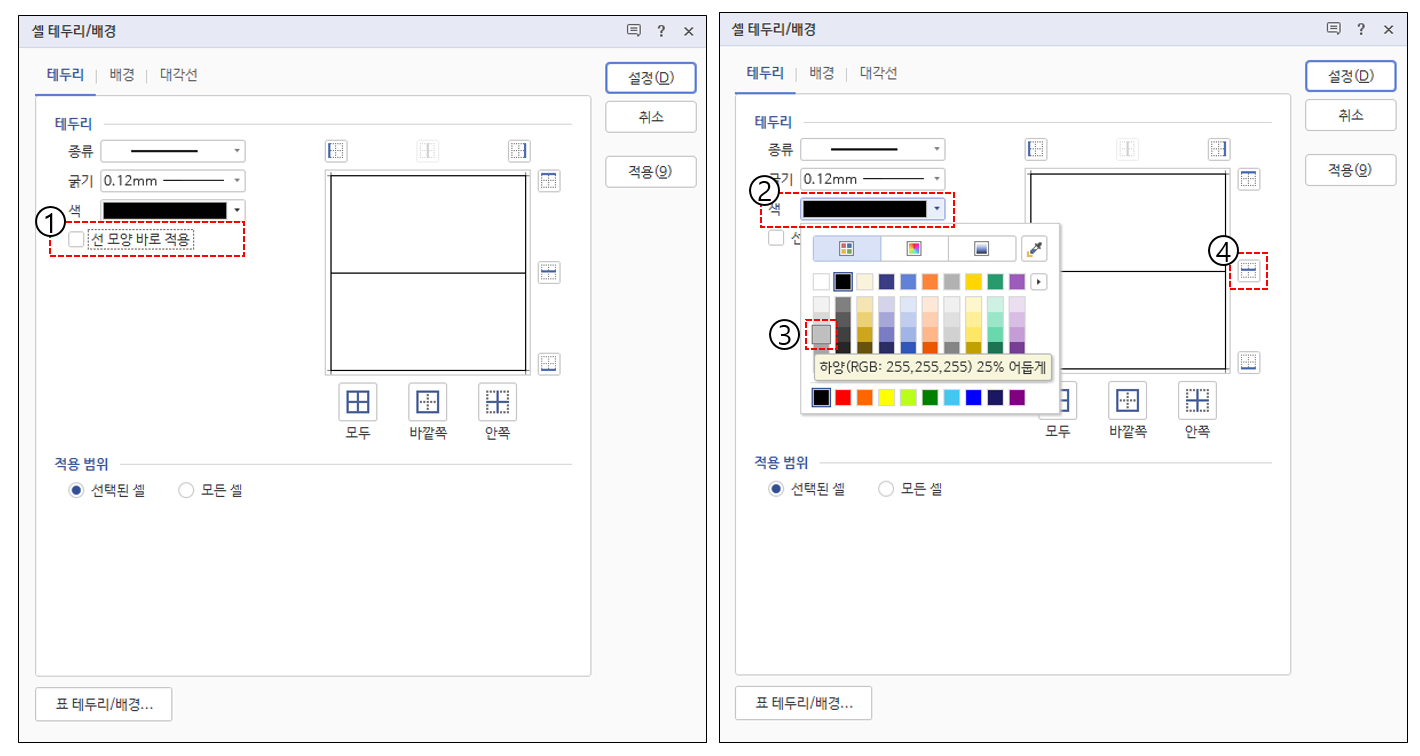The height and width of the screenshot is (756, 1420).
Task: Click 표 테두리/배경... button in left dialog
Action: [104, 704]
